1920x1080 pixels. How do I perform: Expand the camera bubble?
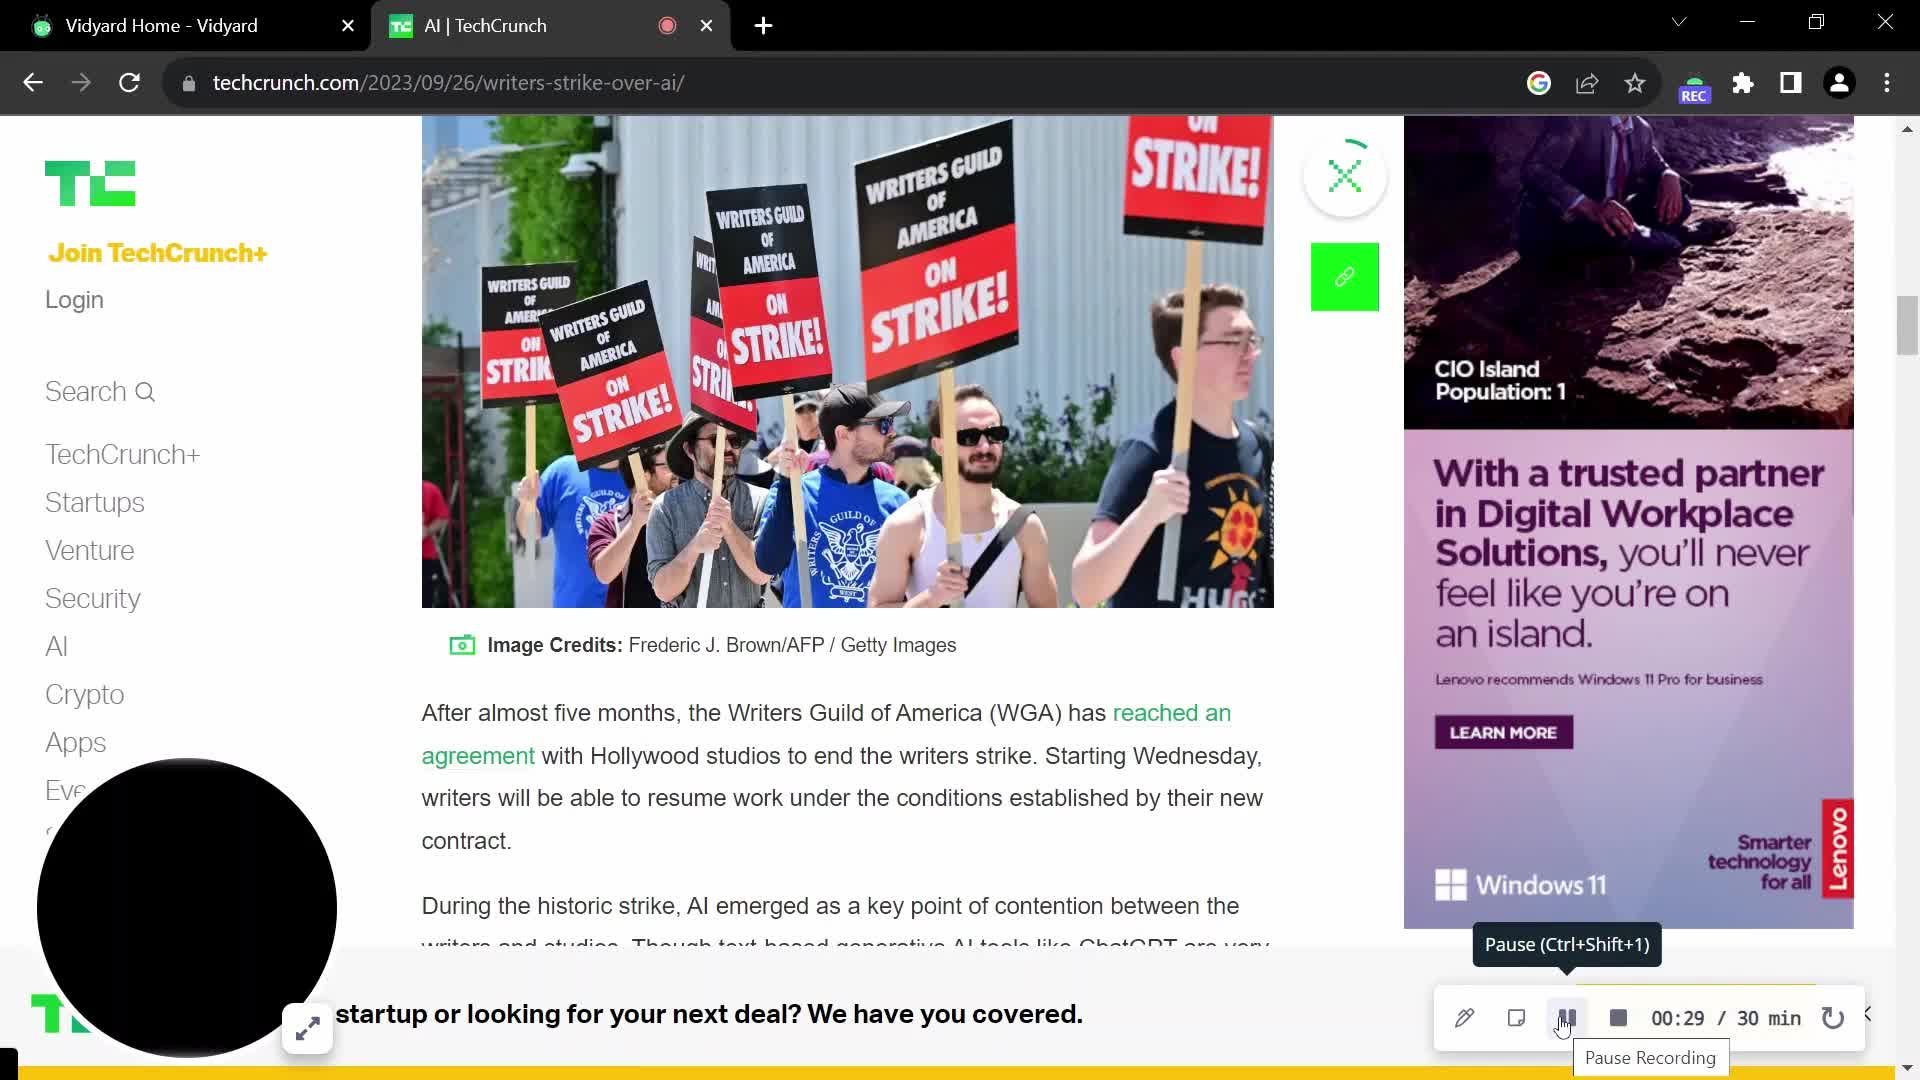[308, 1028]
